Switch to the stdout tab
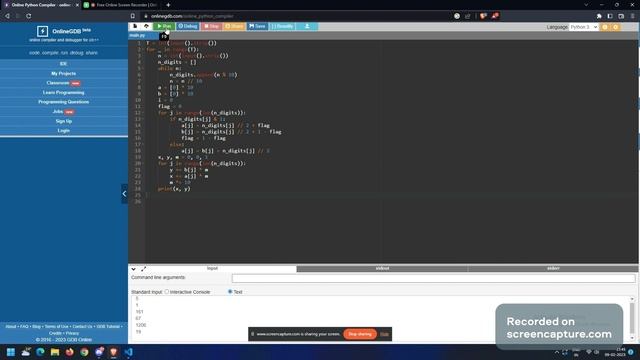This screenshot has width=640, height=360. tap(382, 268)
